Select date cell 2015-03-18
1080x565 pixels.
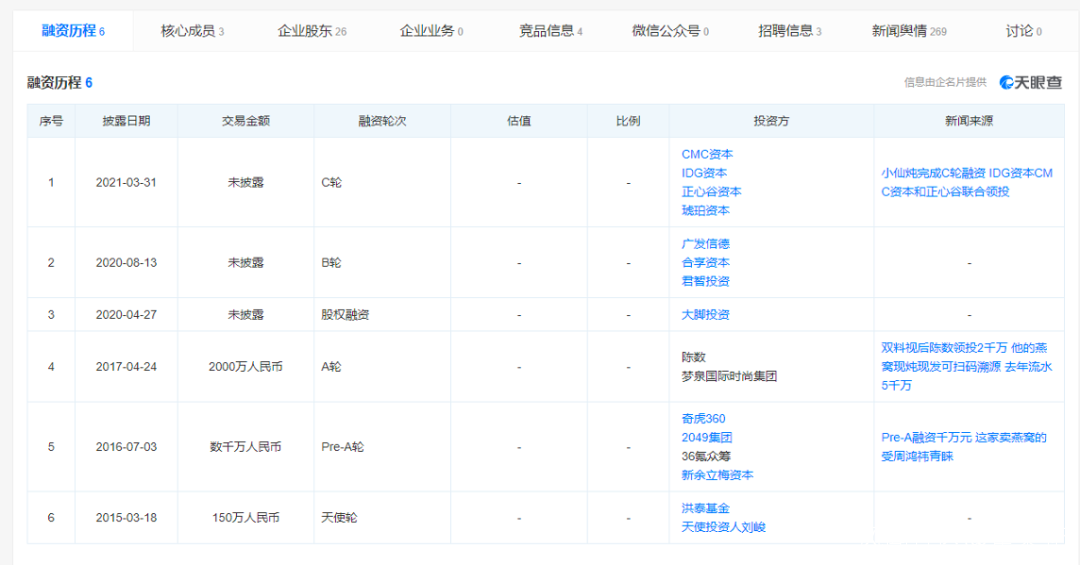126,517
